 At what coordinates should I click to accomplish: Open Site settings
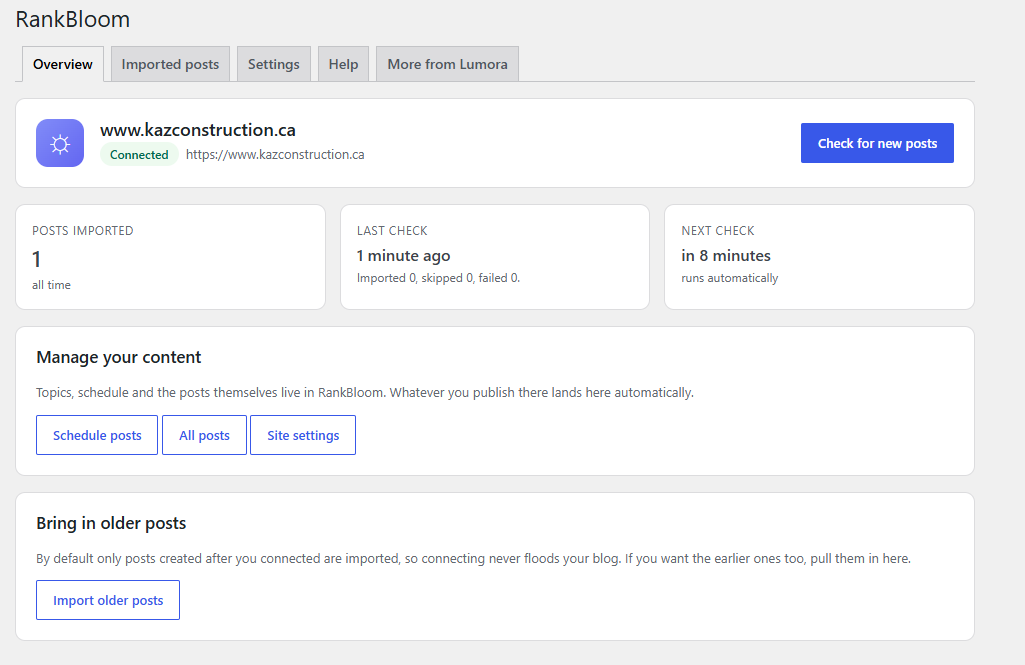303,435
